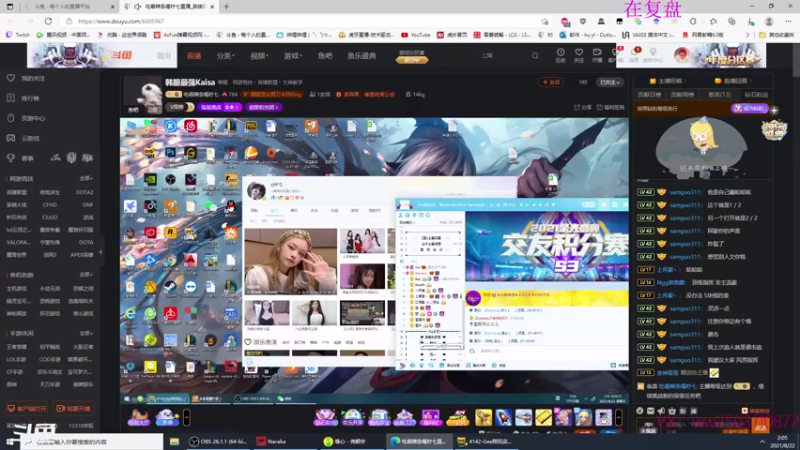800x450 pixels.
Task: Expand 全部 next to 网游竞技
Action: [86, 178]
